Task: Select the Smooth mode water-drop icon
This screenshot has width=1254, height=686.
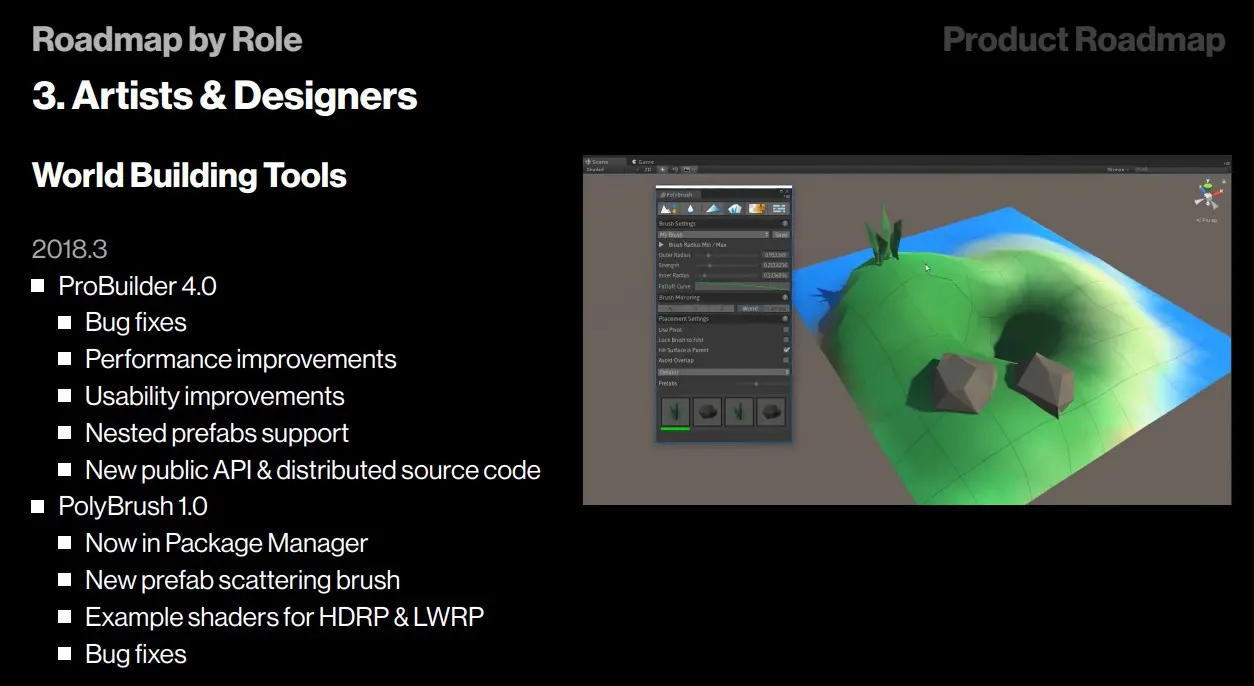Action: (691, 209)
